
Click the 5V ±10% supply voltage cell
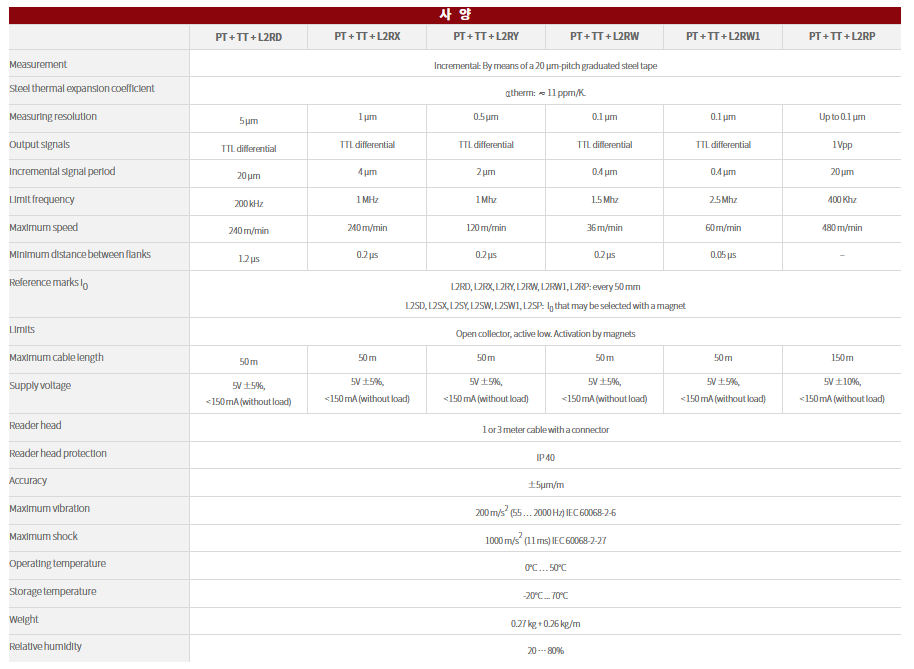tap(842, 390)
